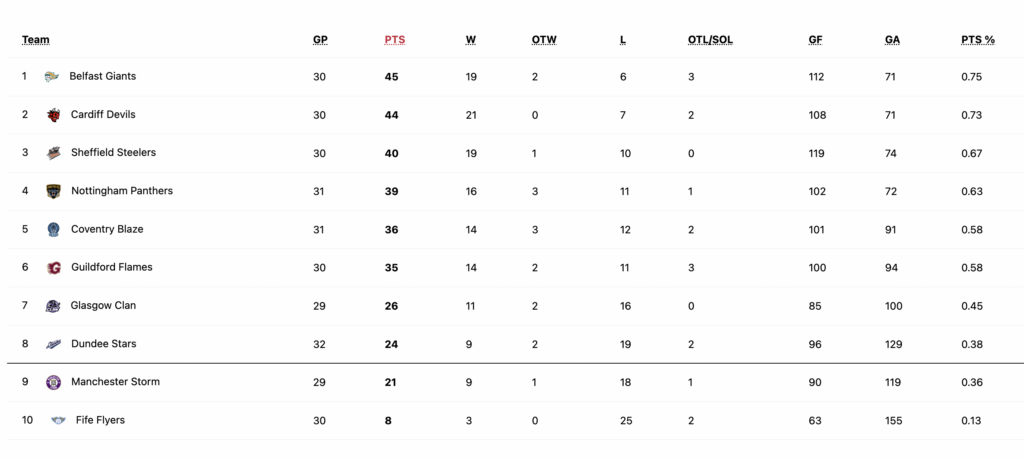Click the Cardiff Devils team logo
The image size is (1024, 460).
point(54,115)
